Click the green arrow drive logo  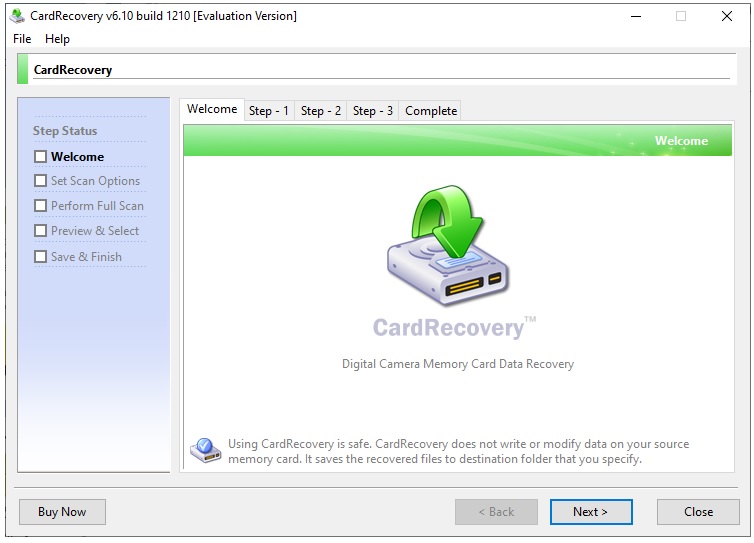pos(448,245)
